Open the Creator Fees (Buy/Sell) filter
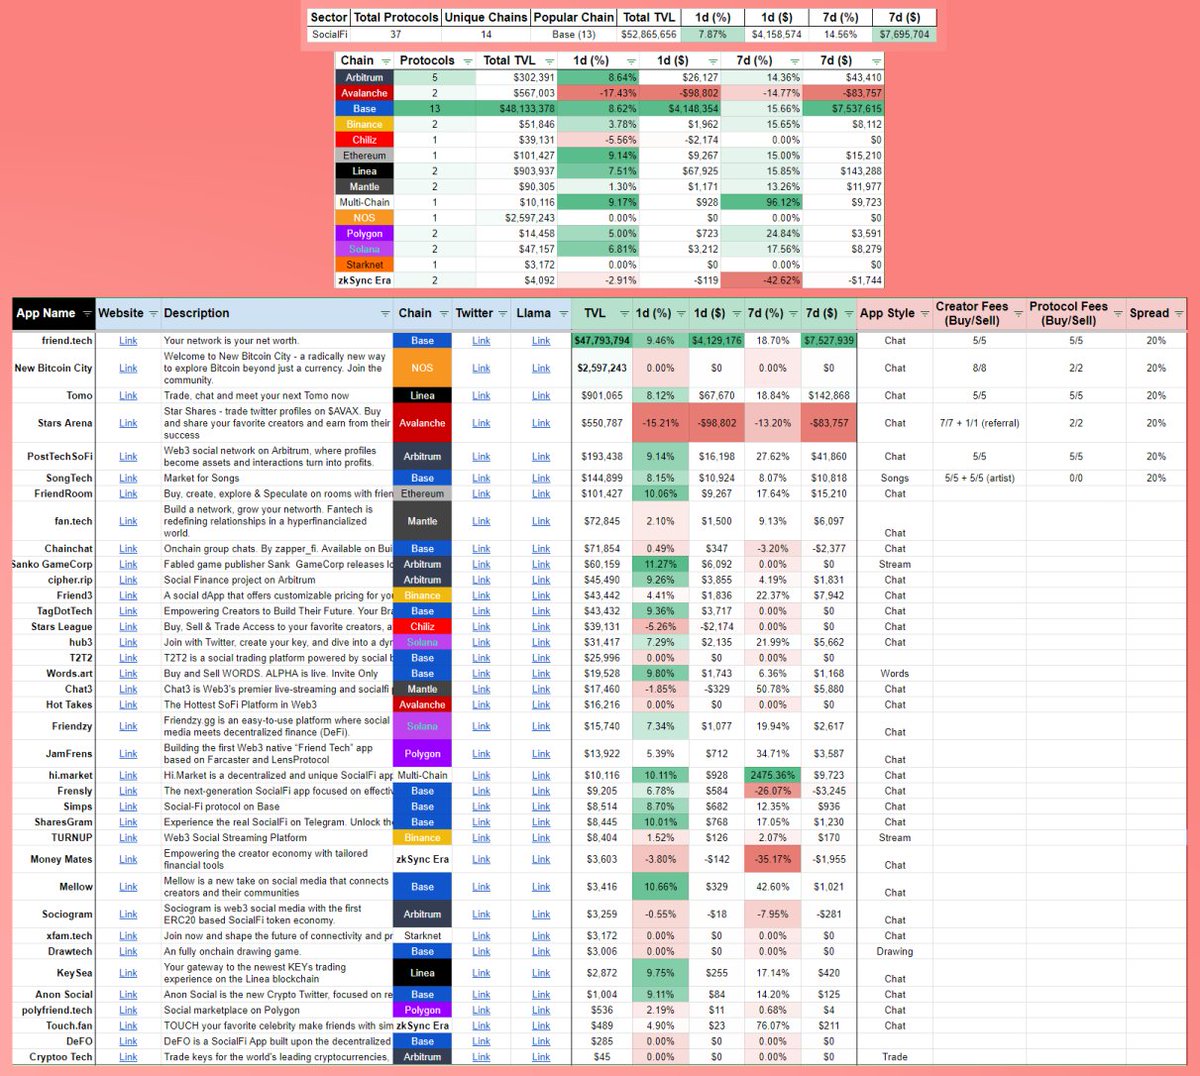Viewport: 1200px width, 1076px height. coord(1018,313)
